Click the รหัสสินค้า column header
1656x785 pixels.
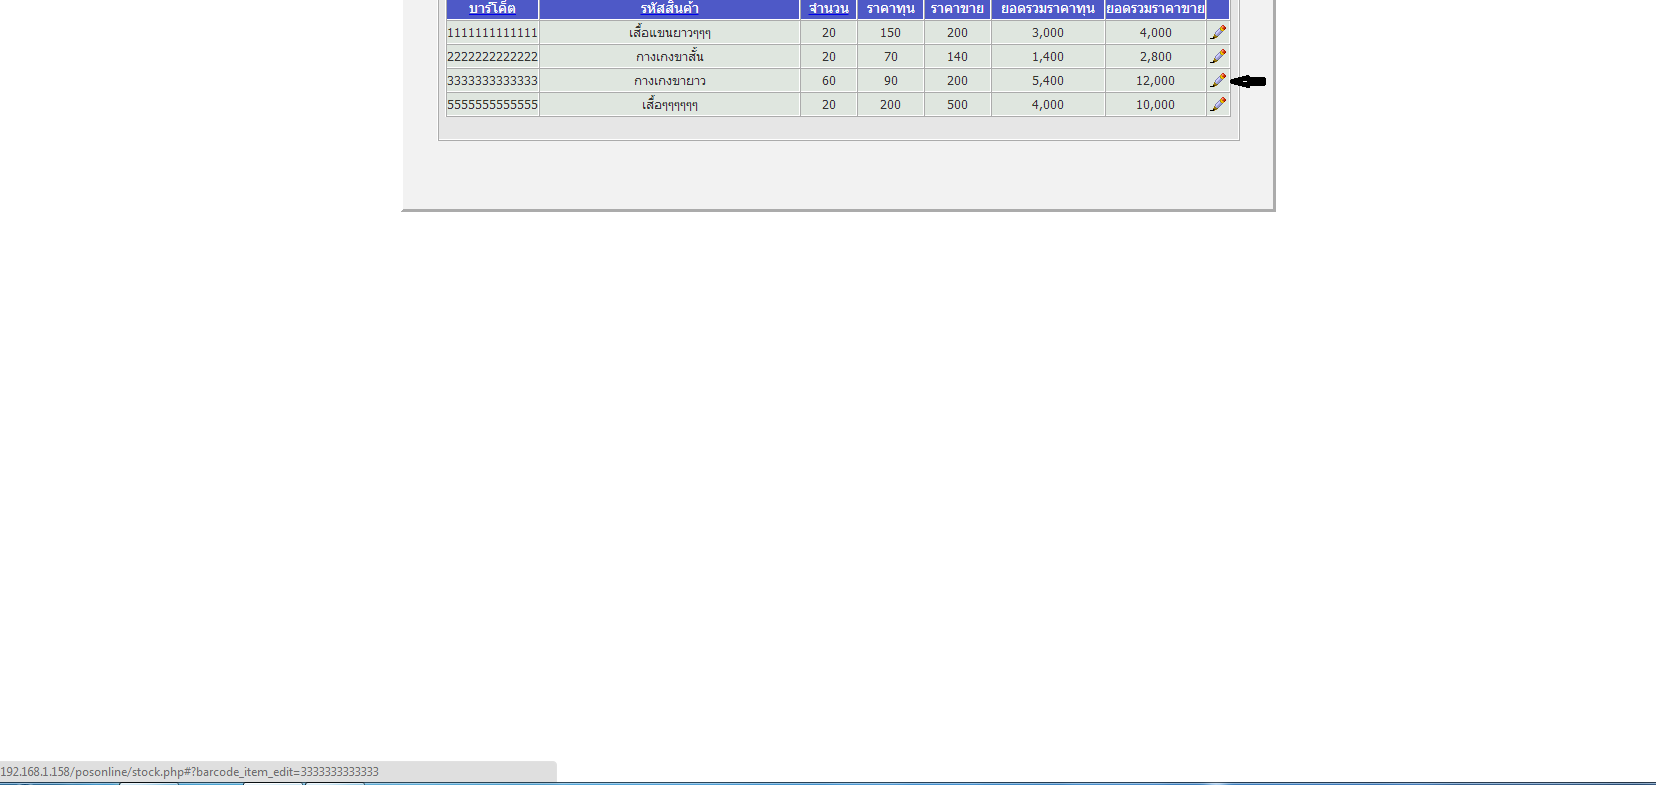670,9
